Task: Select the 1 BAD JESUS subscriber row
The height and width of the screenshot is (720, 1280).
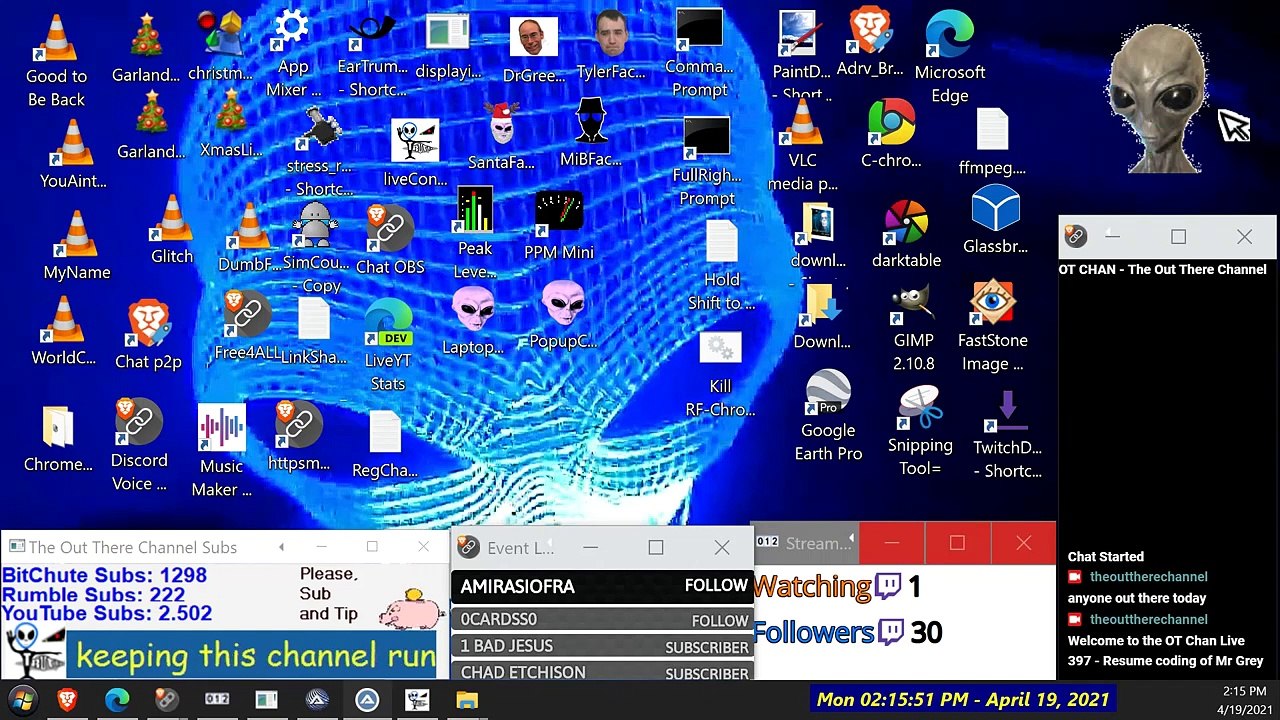Action: 603,646
